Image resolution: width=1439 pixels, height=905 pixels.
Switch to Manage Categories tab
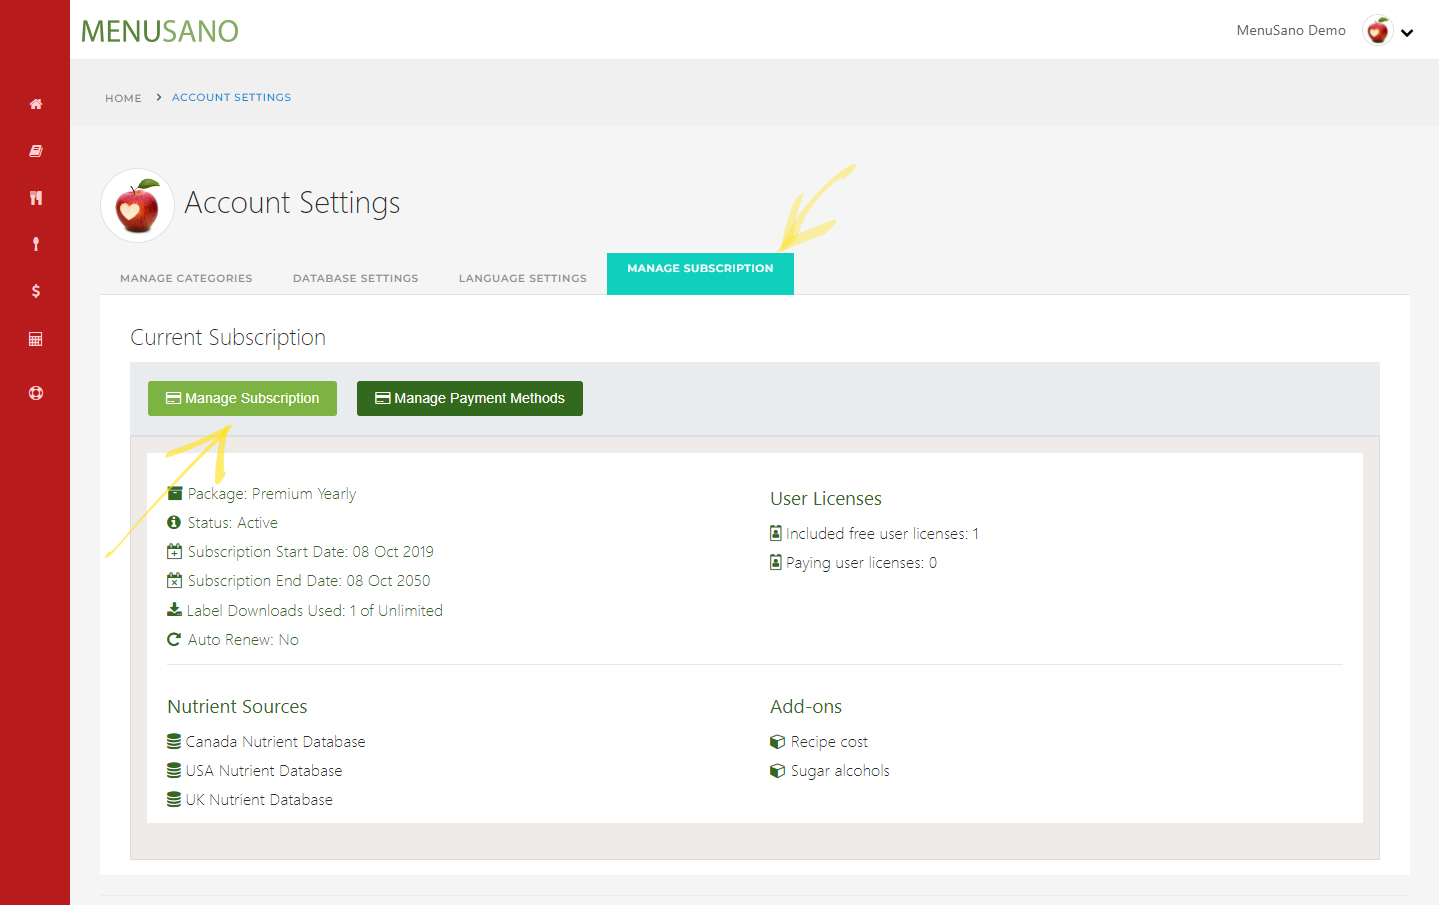click(186, 278)
